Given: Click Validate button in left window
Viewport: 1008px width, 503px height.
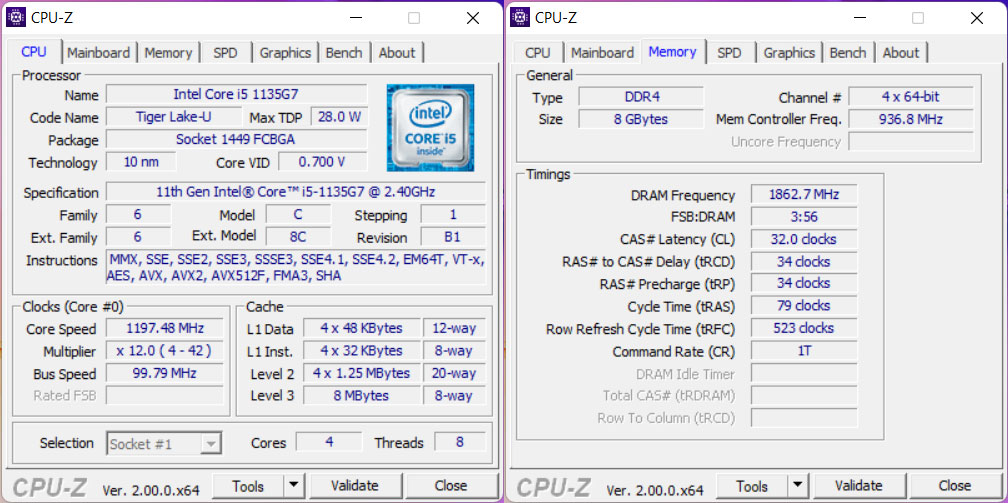Looking at the screenshot, I should coord(355,486).
